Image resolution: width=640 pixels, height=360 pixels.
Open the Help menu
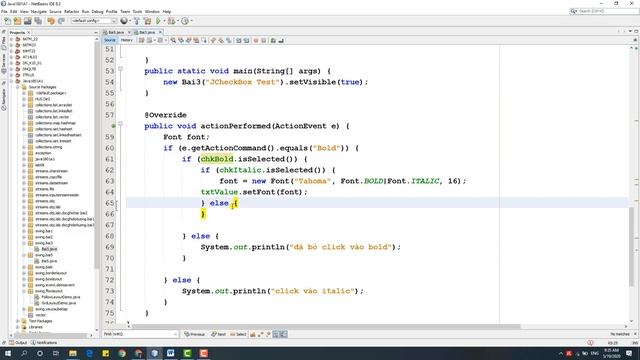pyautogui.click(x=167, y=11)
